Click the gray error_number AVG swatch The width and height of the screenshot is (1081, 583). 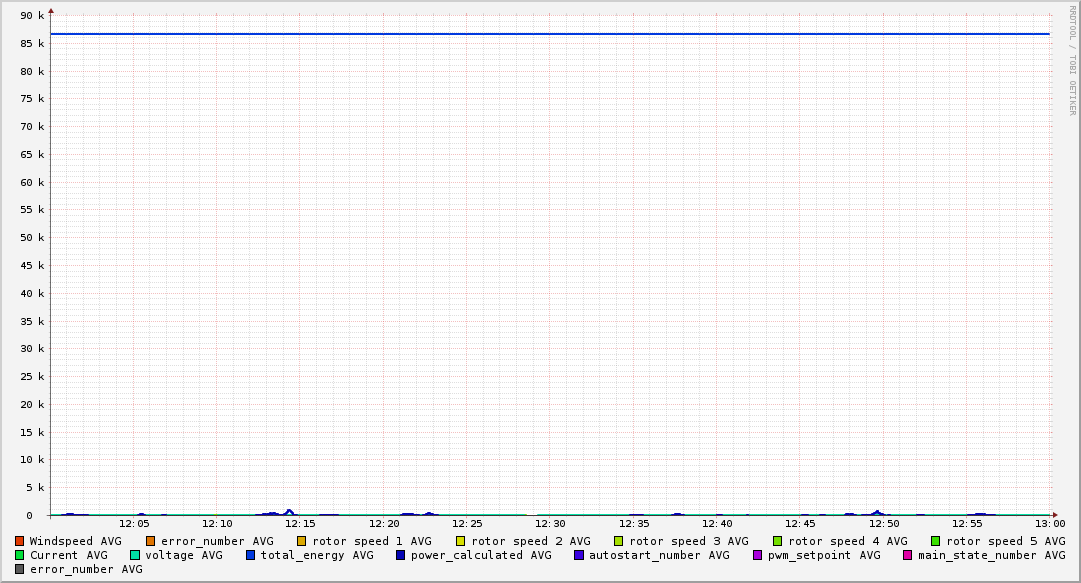(x=19, y=569)
